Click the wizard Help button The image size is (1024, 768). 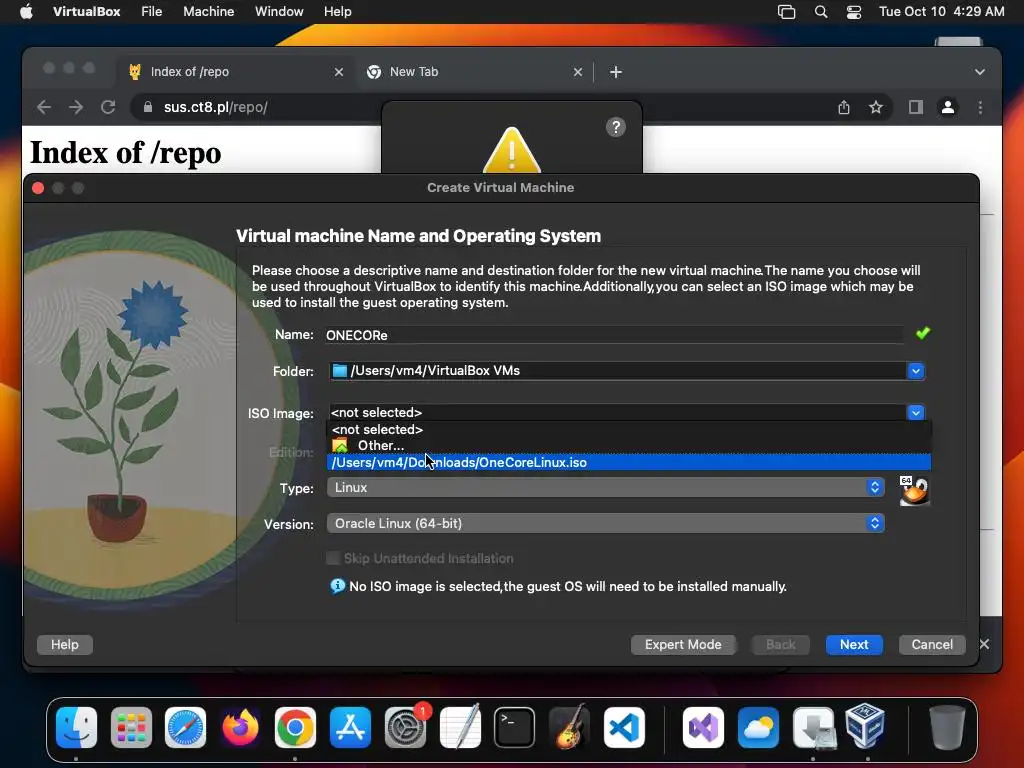pyautogui.click(x=65, y=645)
